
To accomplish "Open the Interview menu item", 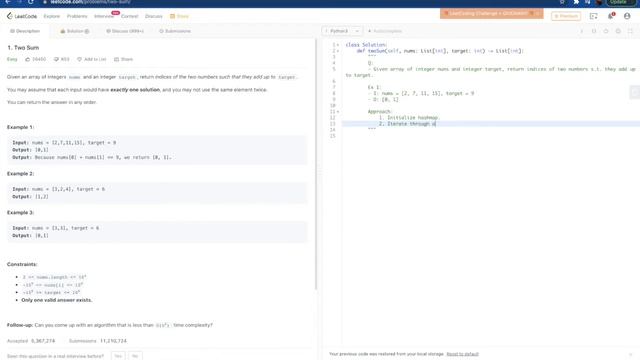I will pos(104,16).
